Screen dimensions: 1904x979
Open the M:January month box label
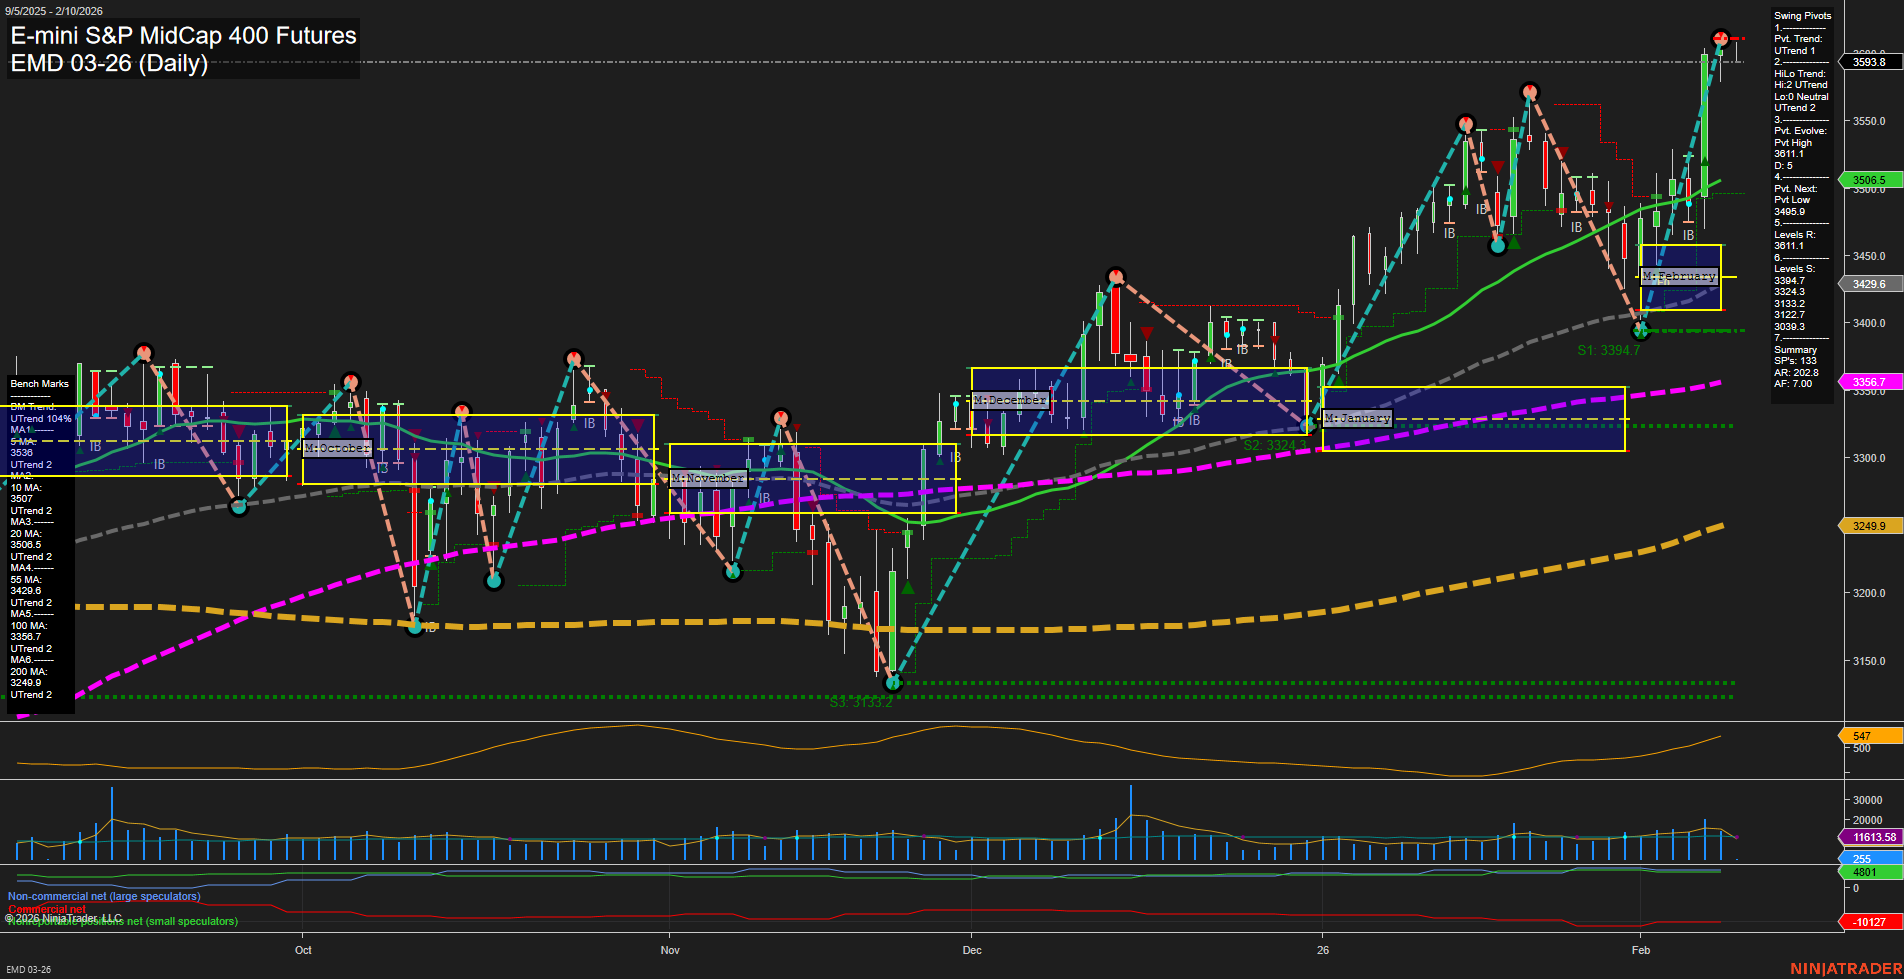tap(1356, 418)
